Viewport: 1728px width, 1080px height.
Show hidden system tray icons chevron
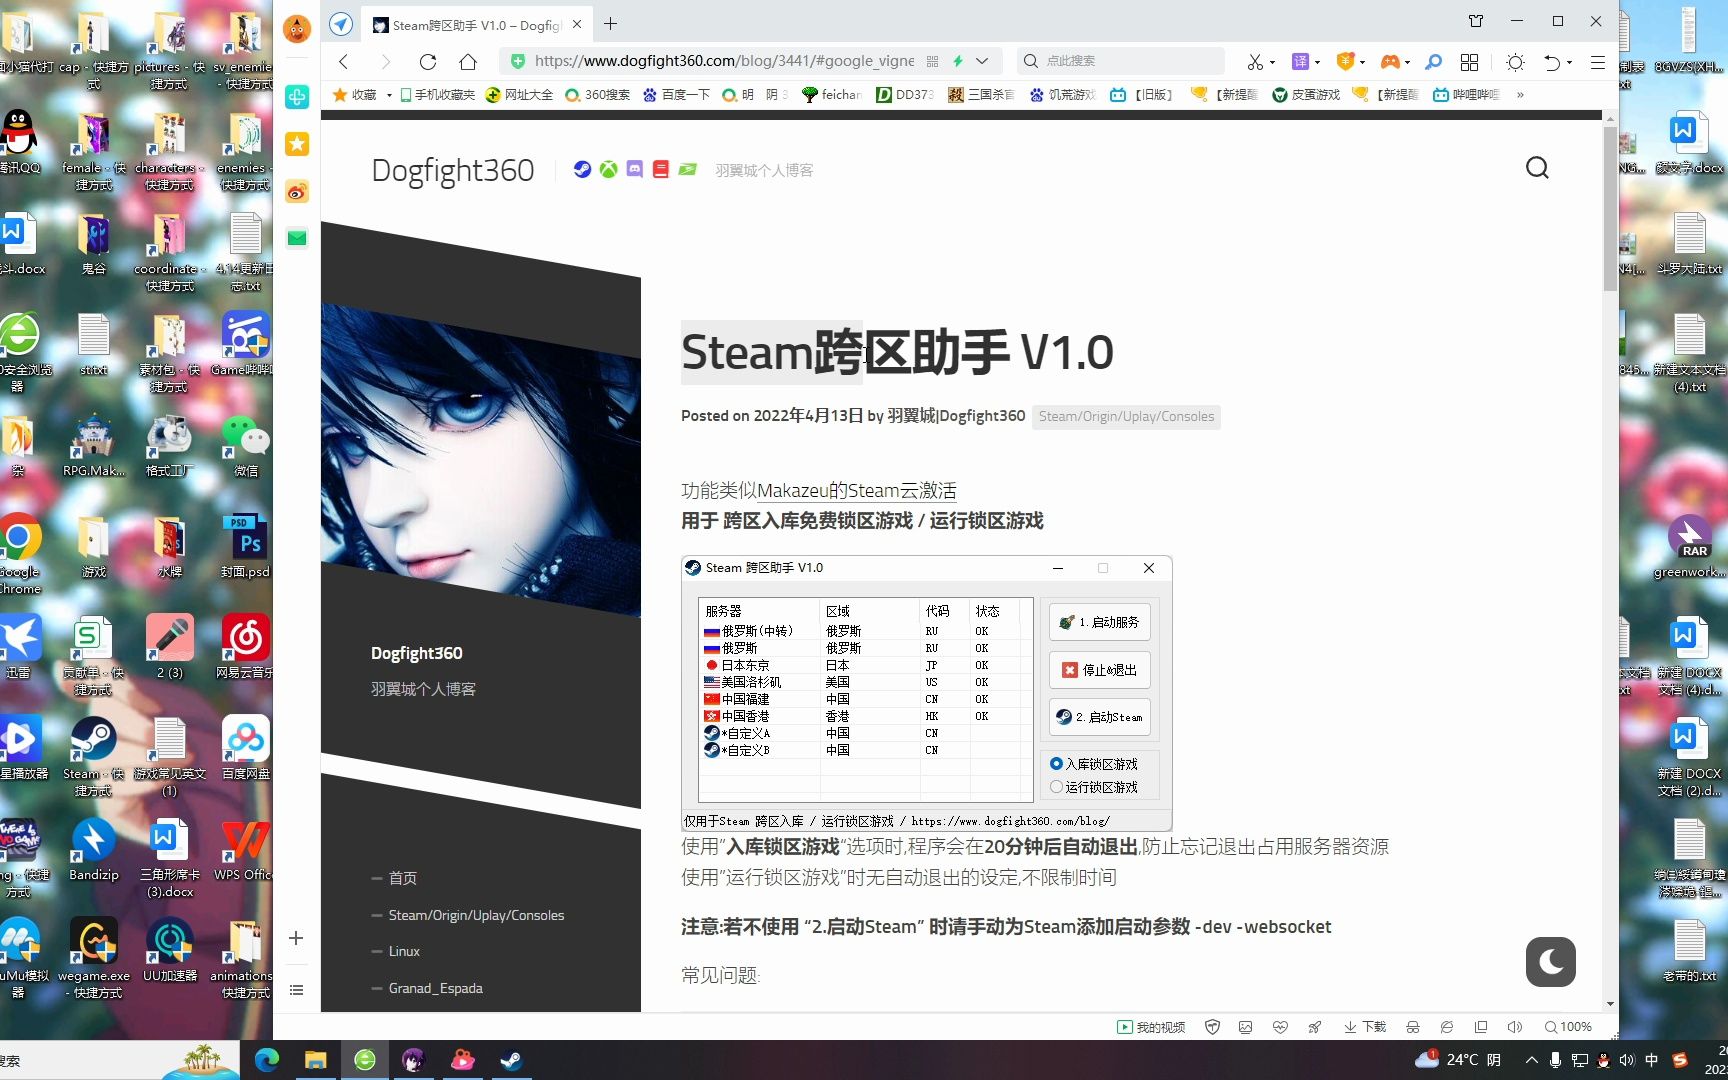[x=1531, y=1060]
